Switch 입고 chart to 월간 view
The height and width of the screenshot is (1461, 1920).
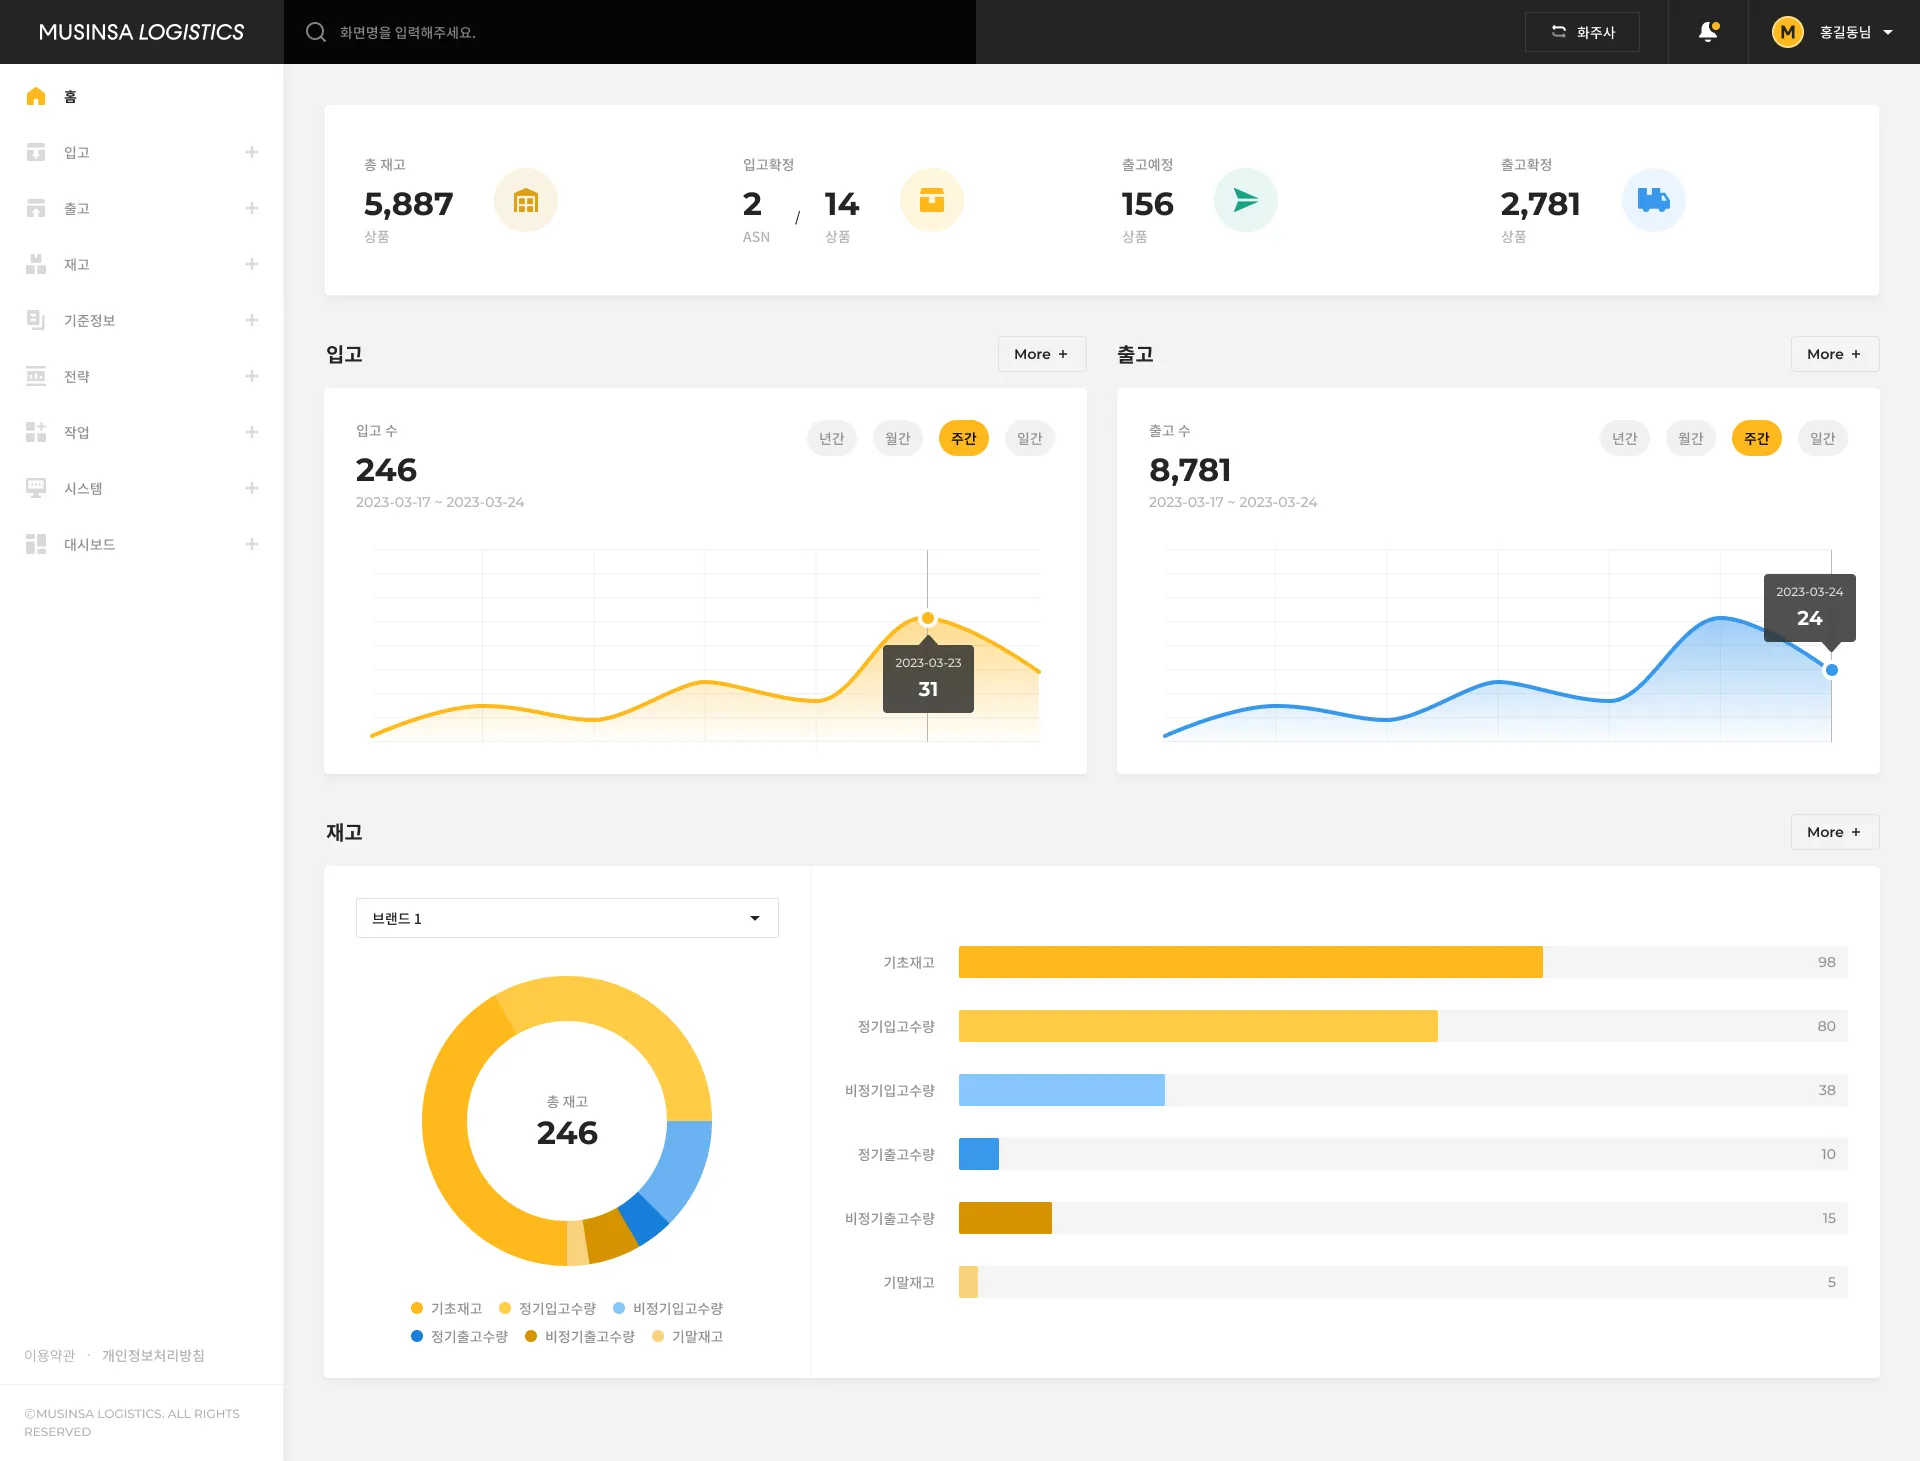click(897, 438)
